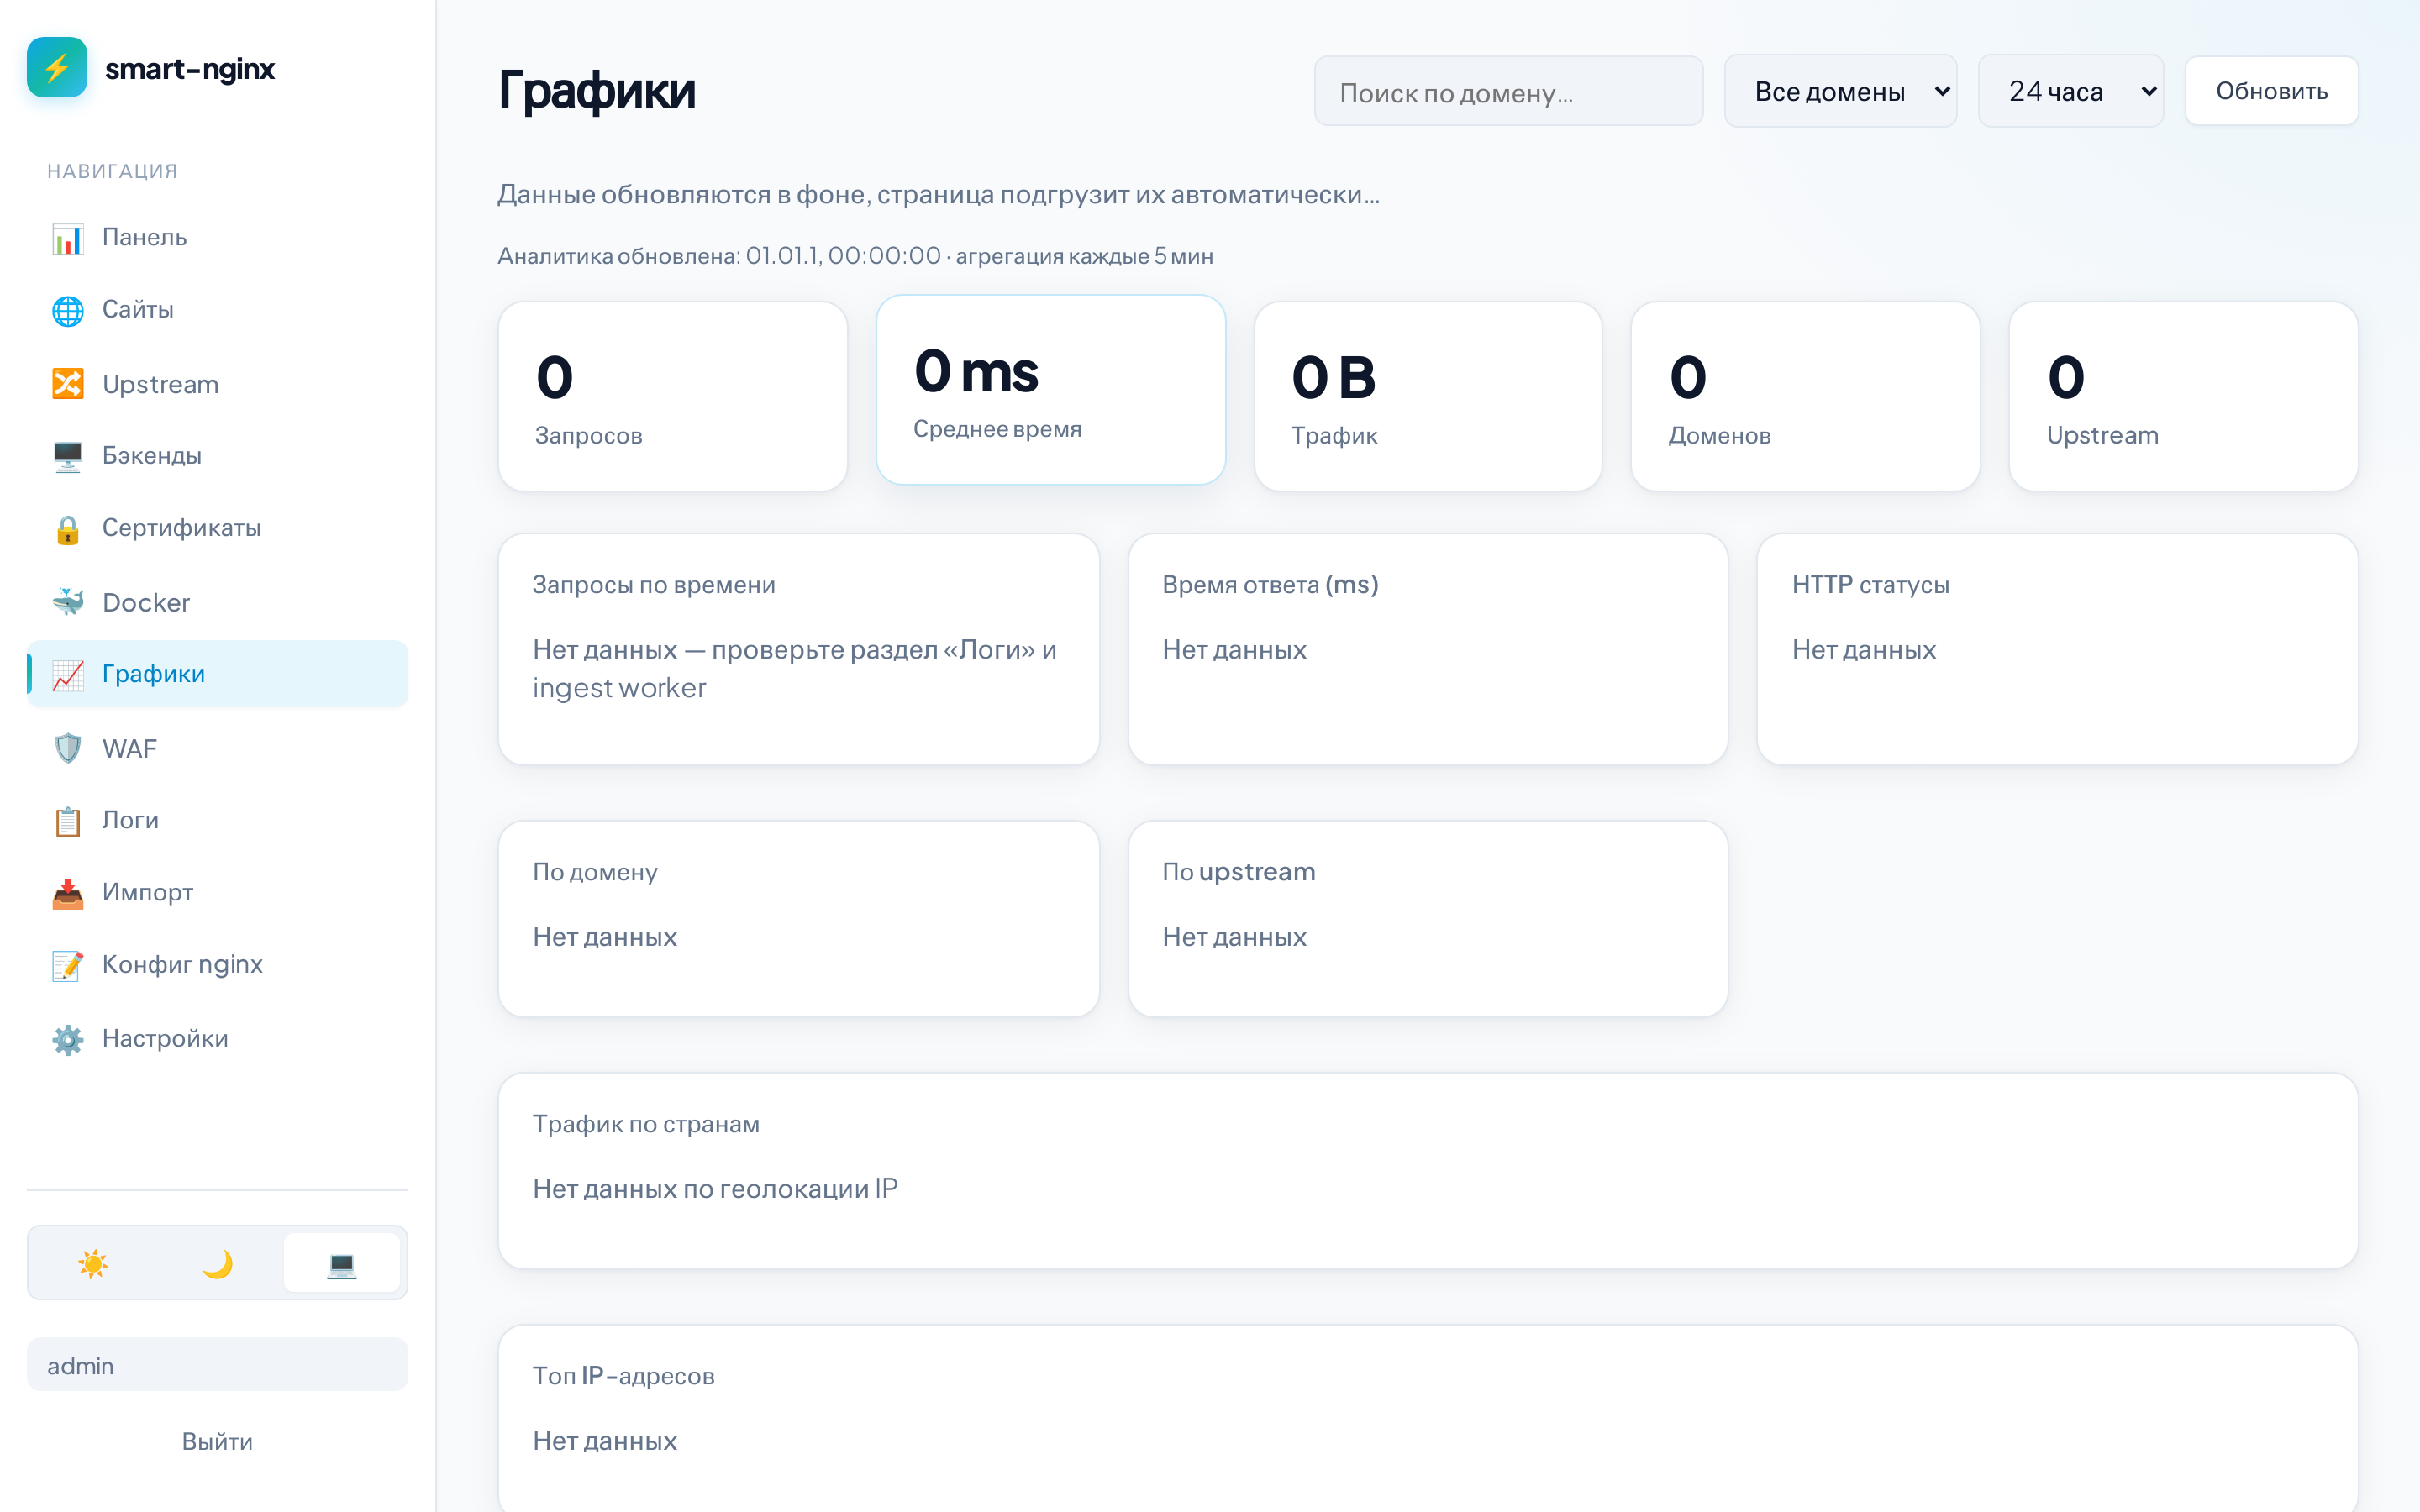Open the Все домены dropdown
Viewport: 2420px width, 1512px height.
1840,91
